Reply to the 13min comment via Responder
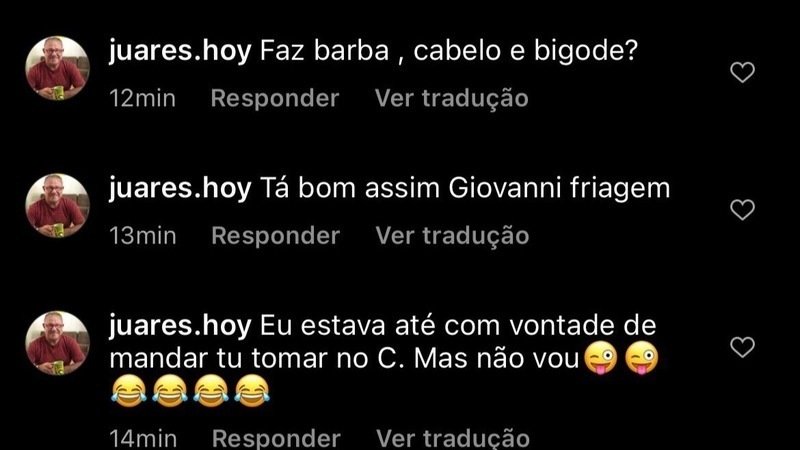The image size is (800, 450). click(276, 236)
